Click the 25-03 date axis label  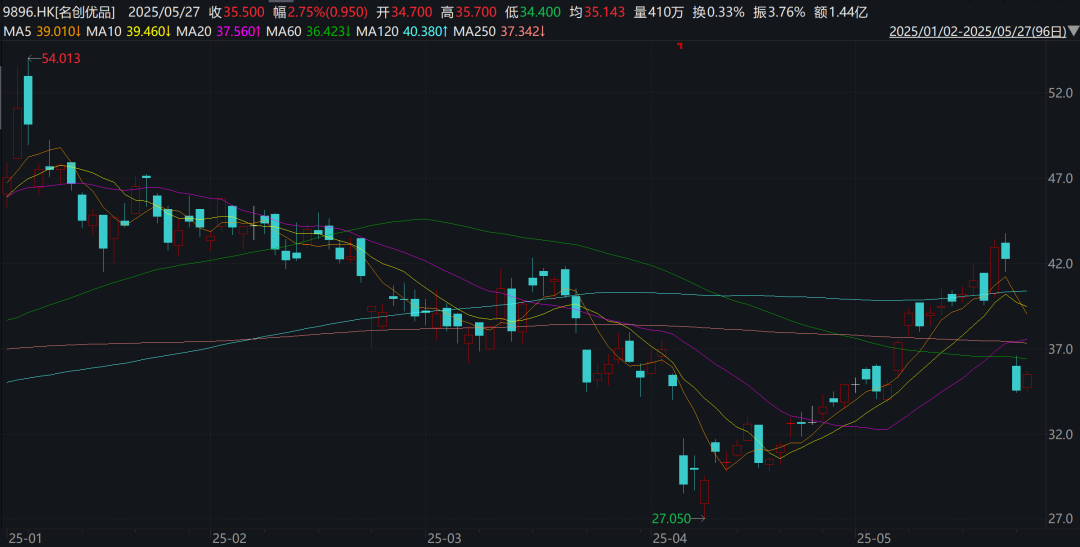(x=444, y=537)
